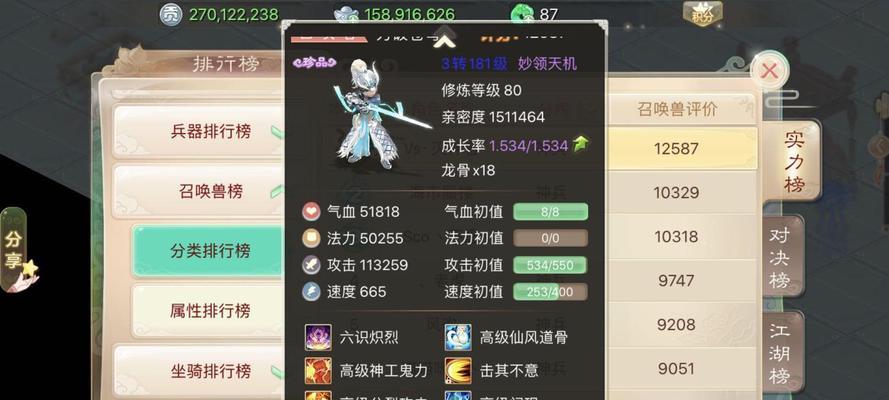Click the green jade currency icon
This screenshot has height=400, width=889.
click(x=522, y=14)
